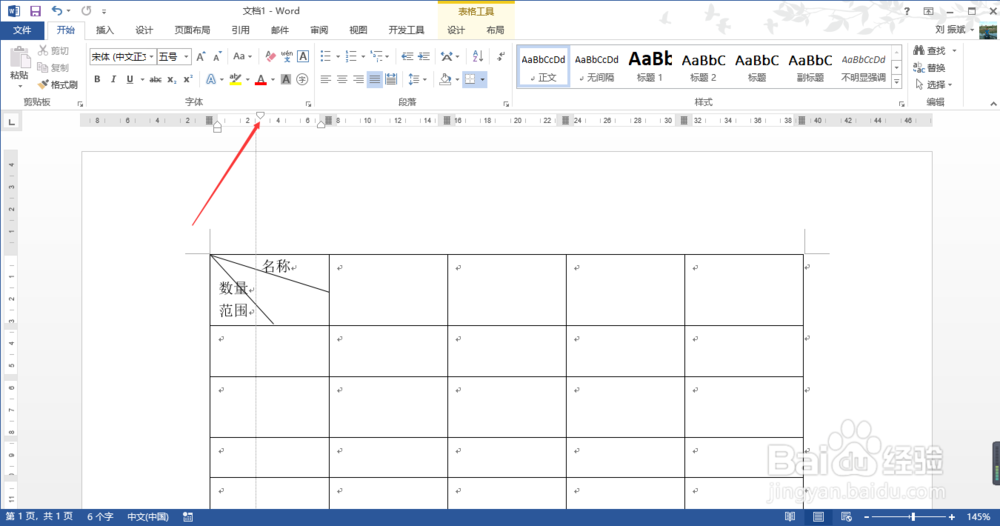
Task: Click the Decrease Indent icon
Action: tap(407, 57)
